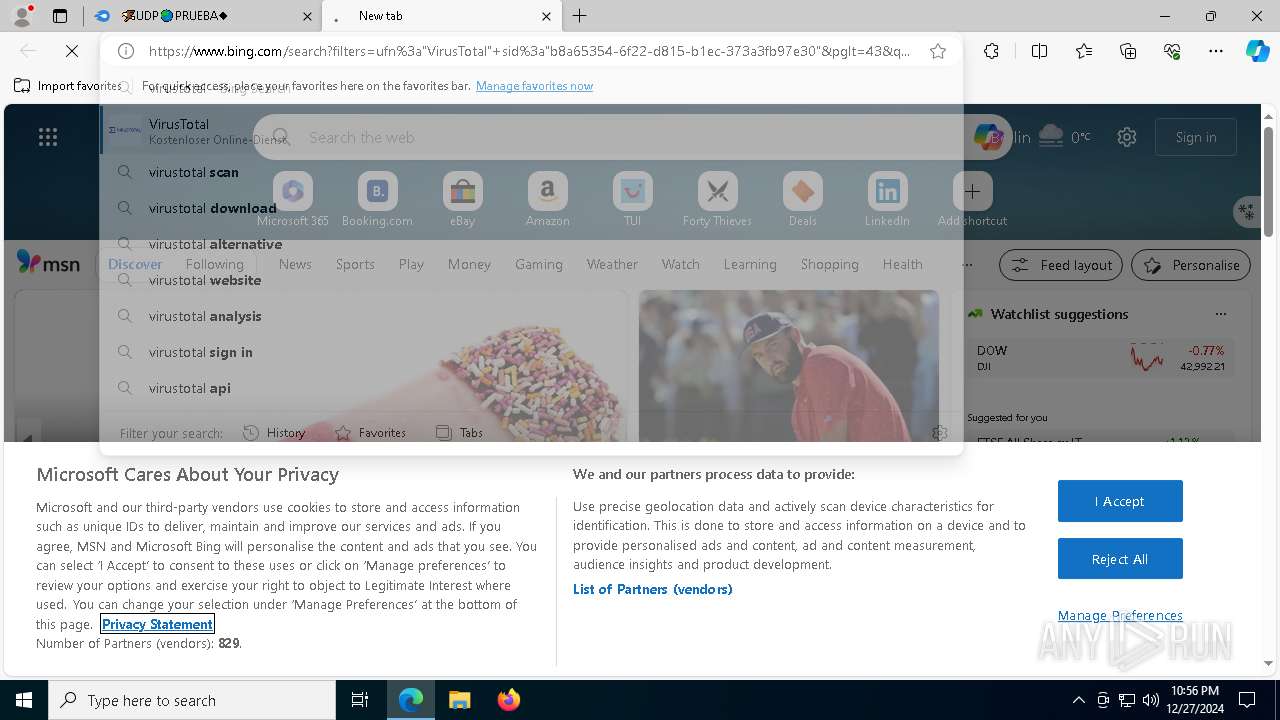This screenshot has width=1280, height=720.
Task: Open Task View on the taskbar
Action: (360, 700)
